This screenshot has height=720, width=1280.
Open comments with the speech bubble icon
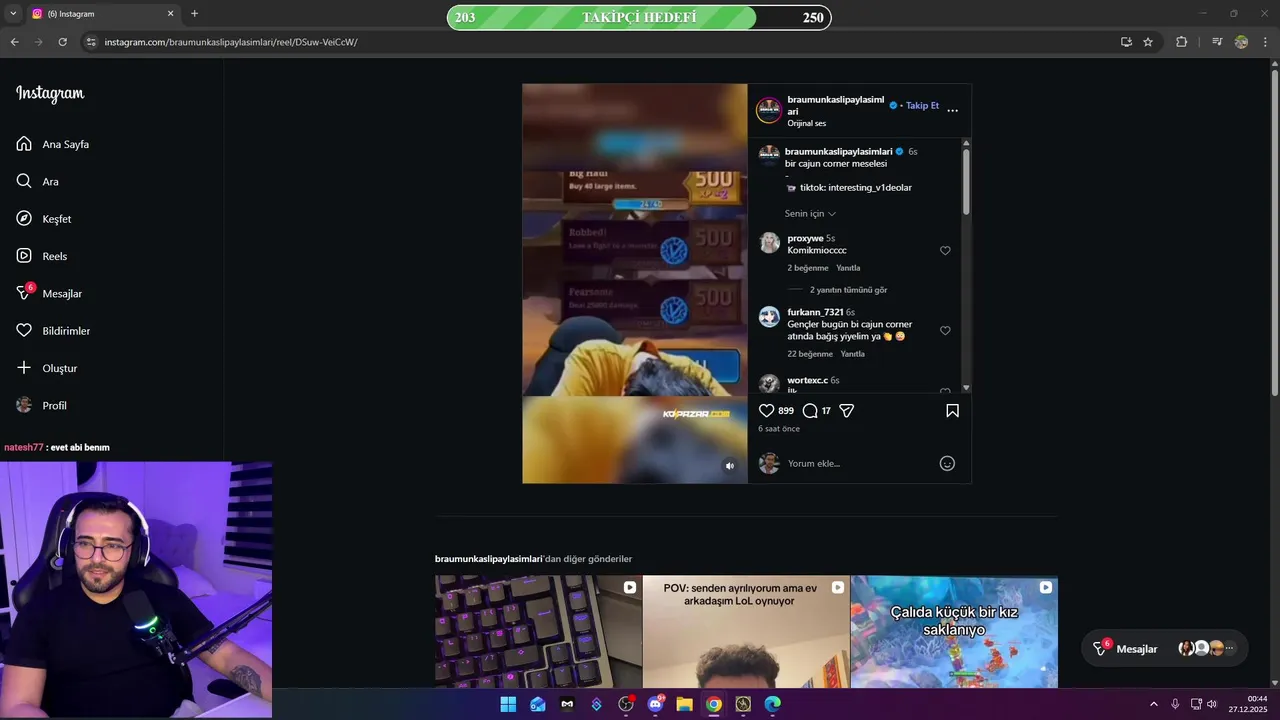(x=810, y=411)
